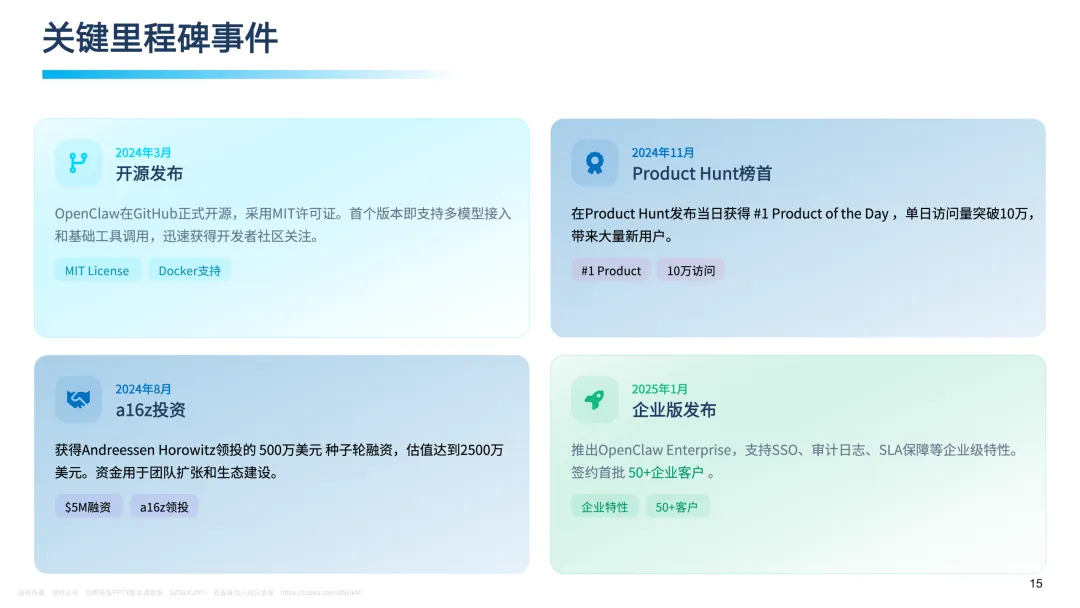Click the Product Hunt榜首 heading
1080x608 pixels.
pyautogui.click(x=702, y=174)
